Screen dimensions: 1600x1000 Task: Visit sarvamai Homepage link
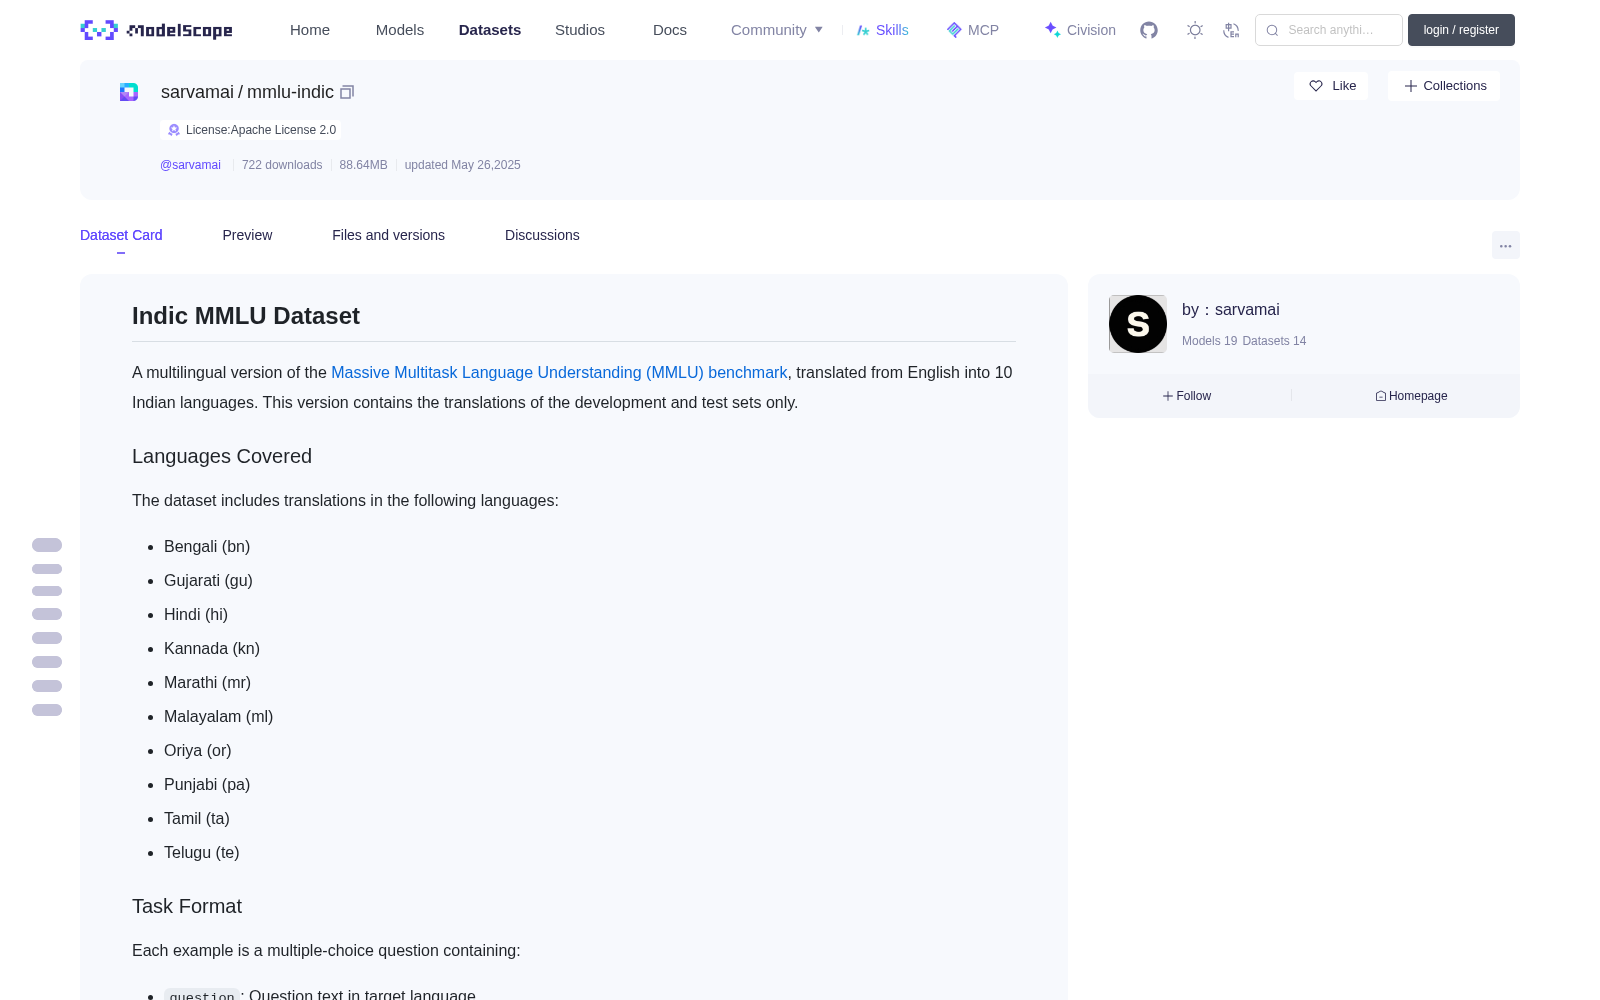1411,396
